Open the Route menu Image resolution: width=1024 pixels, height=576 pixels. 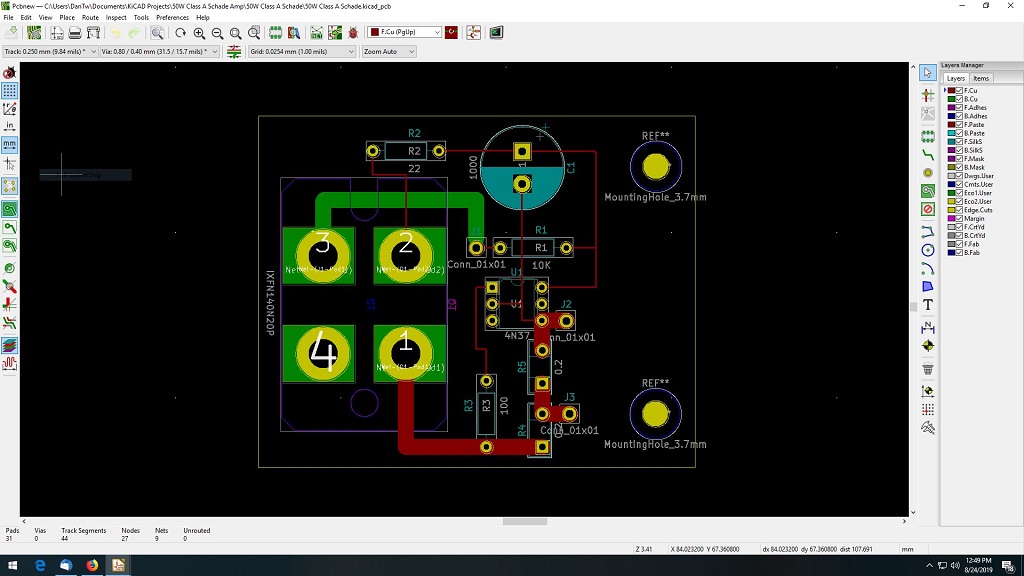pyautogui.click(x=90, y=18)
